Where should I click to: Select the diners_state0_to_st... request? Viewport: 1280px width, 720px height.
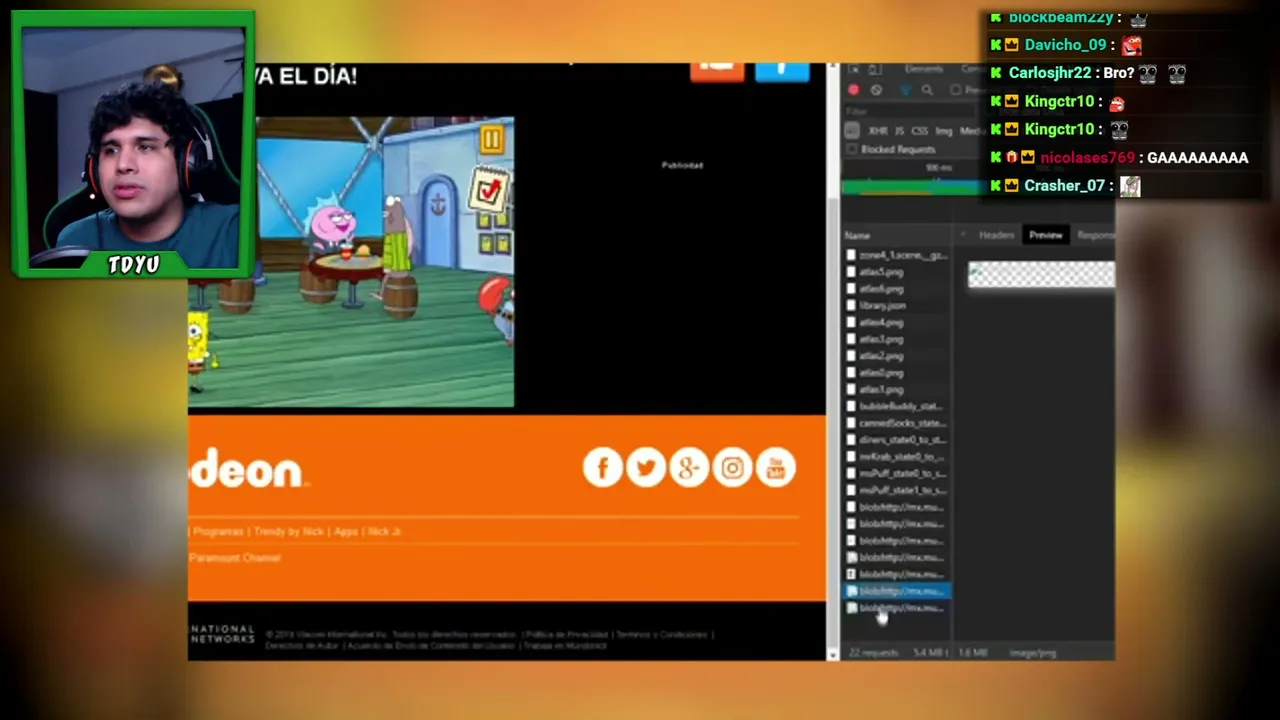[x=896, y=440]
